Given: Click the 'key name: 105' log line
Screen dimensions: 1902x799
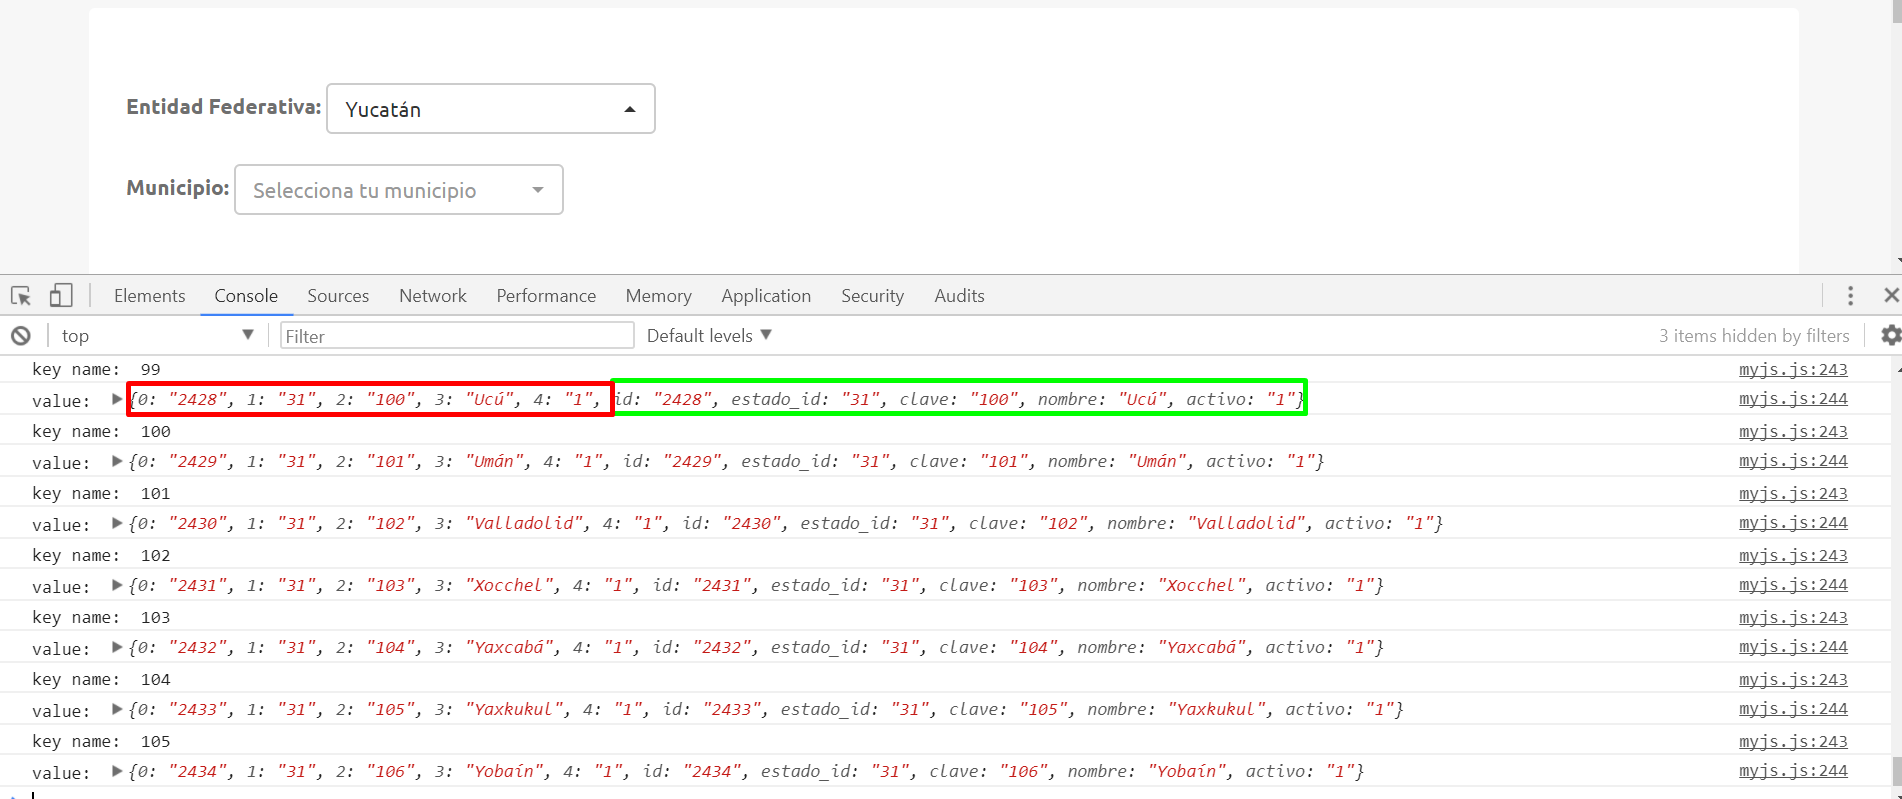Looking at the screenshot, I should (101, 741).
